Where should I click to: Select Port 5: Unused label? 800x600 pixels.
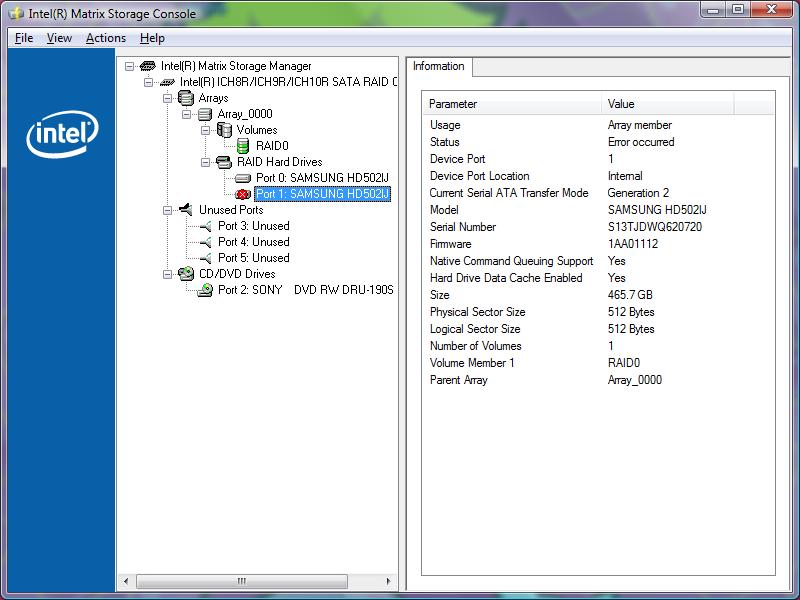254,258
